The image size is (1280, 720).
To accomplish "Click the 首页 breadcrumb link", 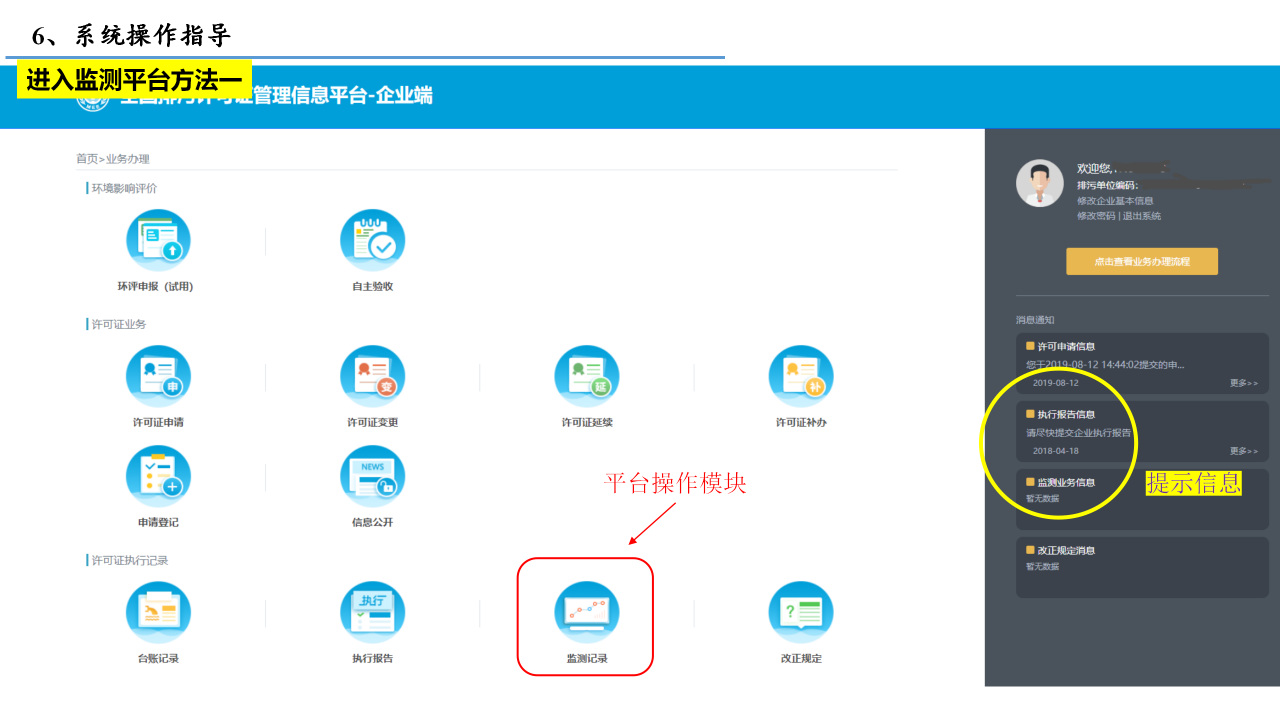I will pyautogui.click(x=87, y=159).
